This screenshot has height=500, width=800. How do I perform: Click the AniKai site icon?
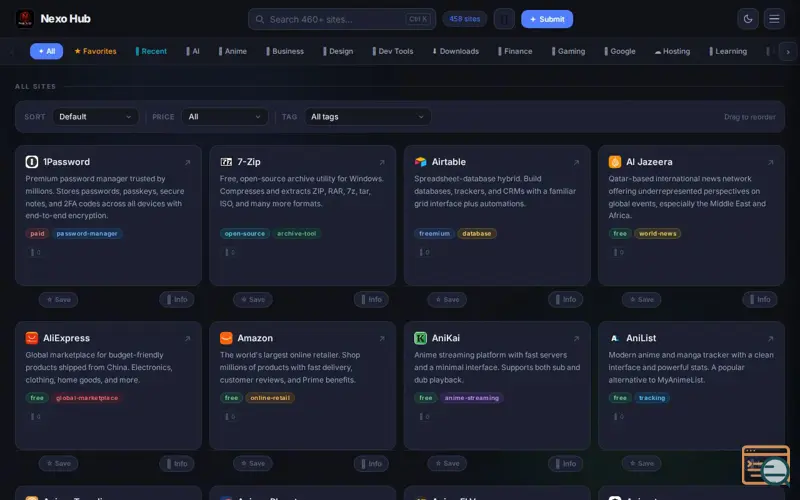(420, 338)
